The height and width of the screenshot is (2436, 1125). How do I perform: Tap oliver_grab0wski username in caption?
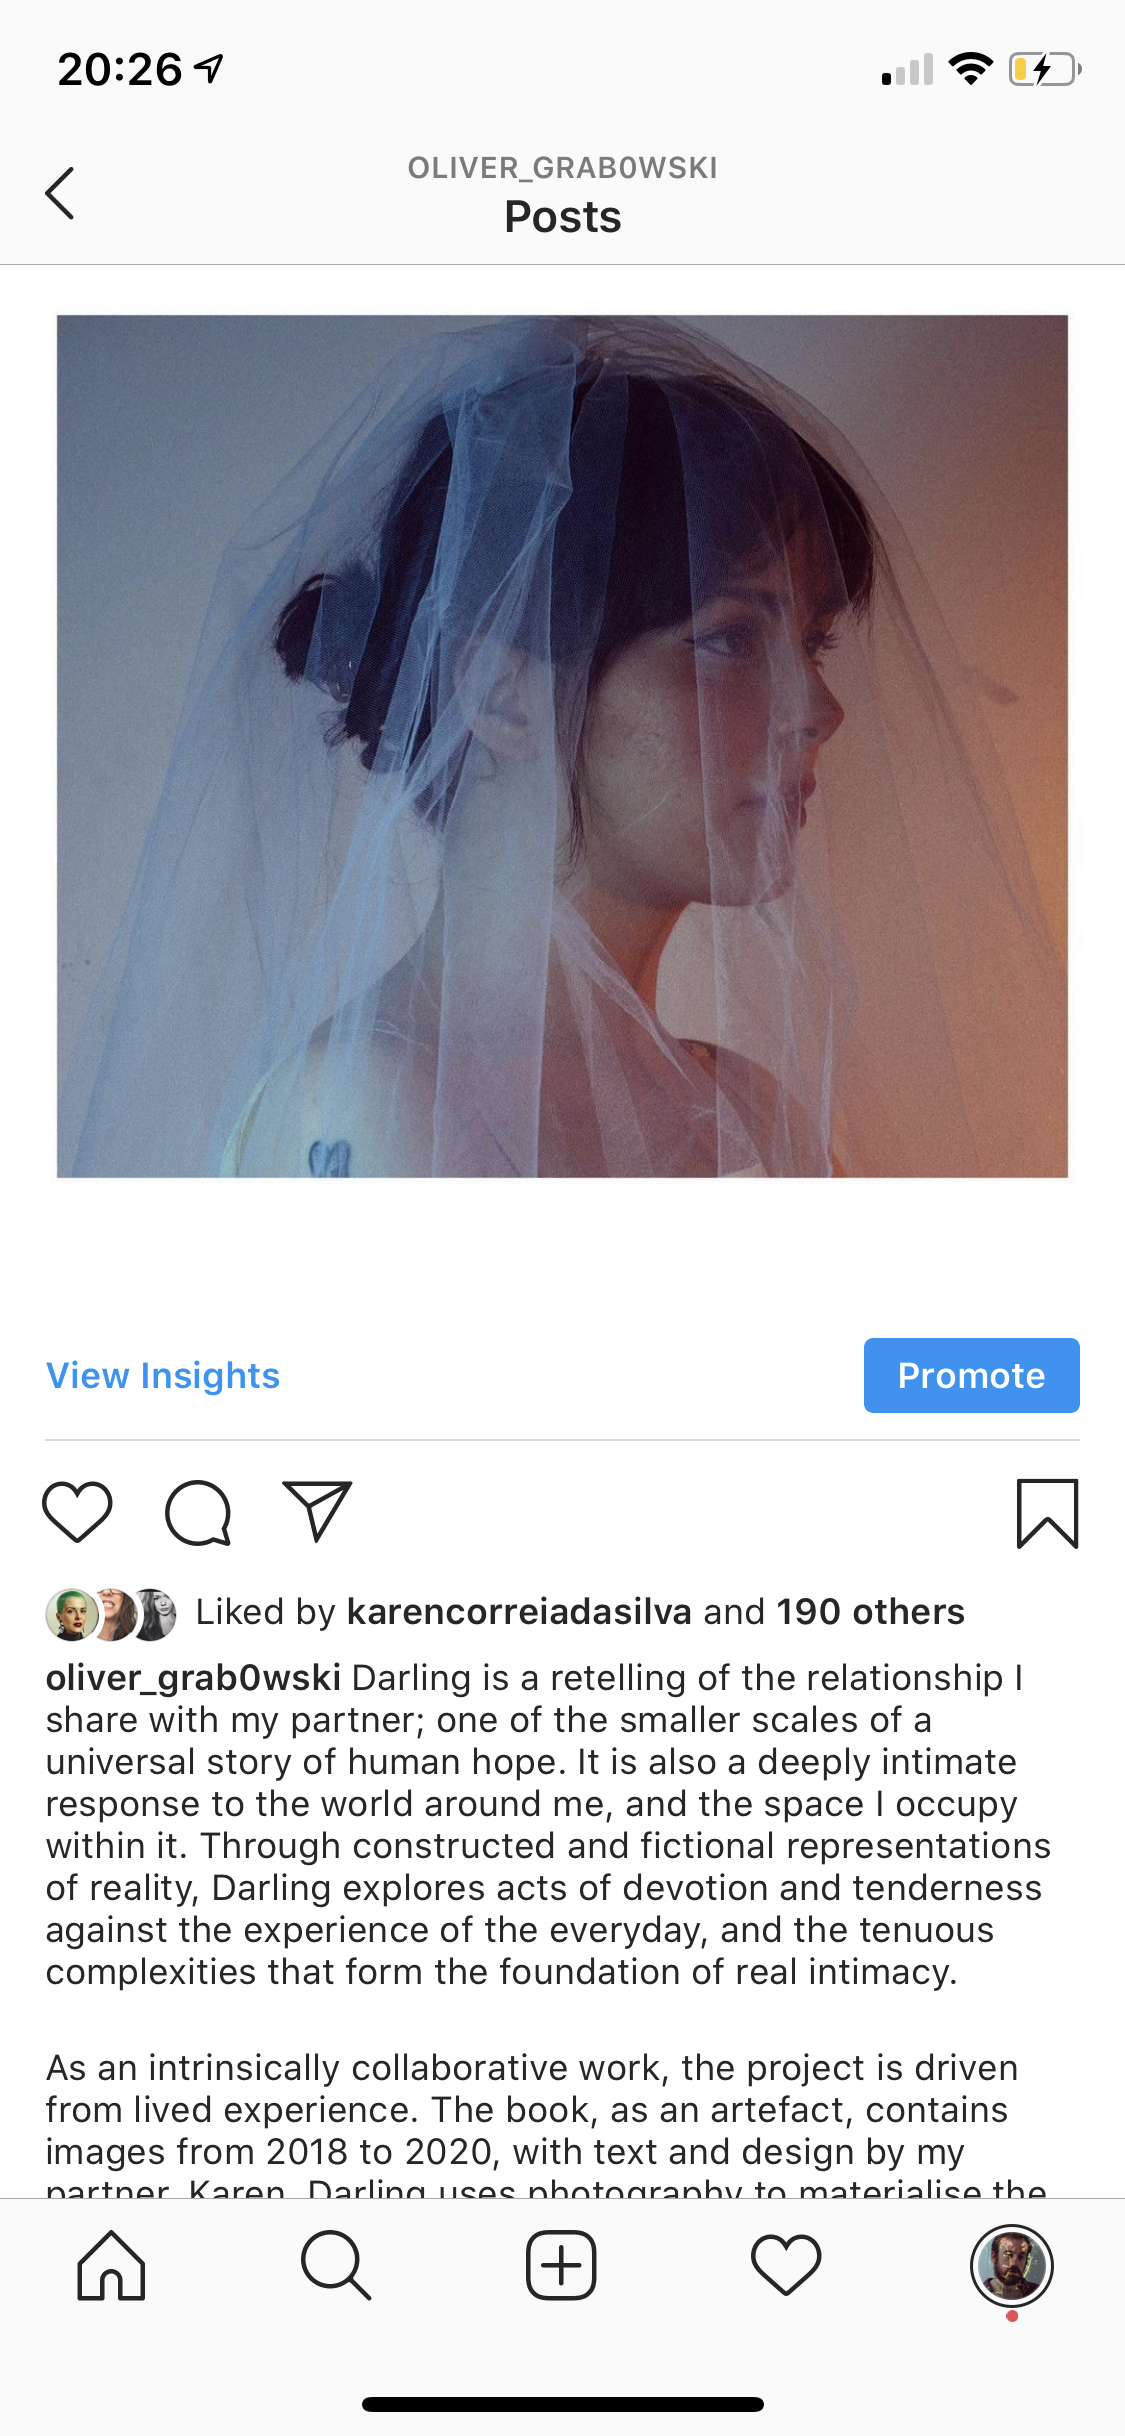[193, 1678]
